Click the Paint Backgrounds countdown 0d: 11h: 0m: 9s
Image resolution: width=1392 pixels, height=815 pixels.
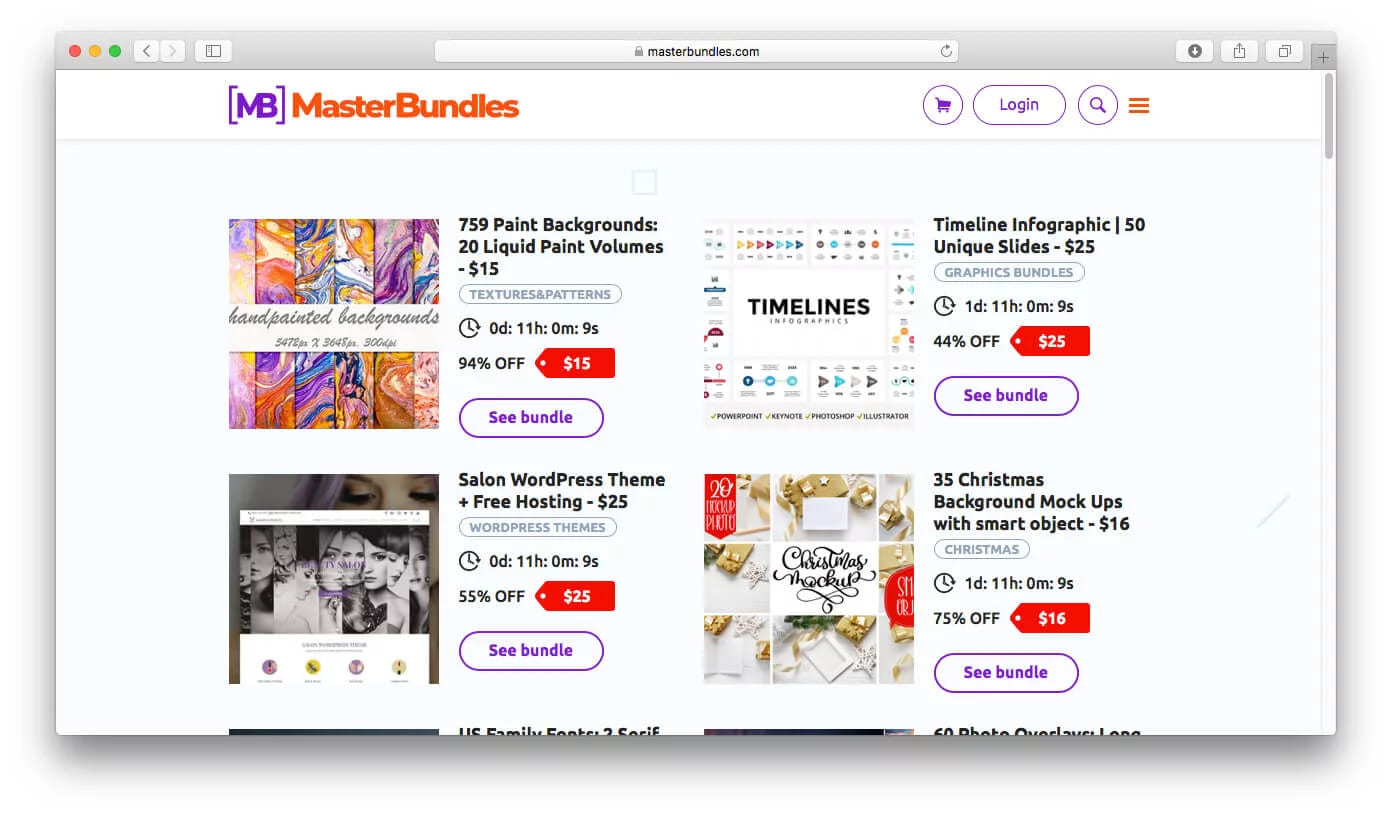click(x=544, y=328)
